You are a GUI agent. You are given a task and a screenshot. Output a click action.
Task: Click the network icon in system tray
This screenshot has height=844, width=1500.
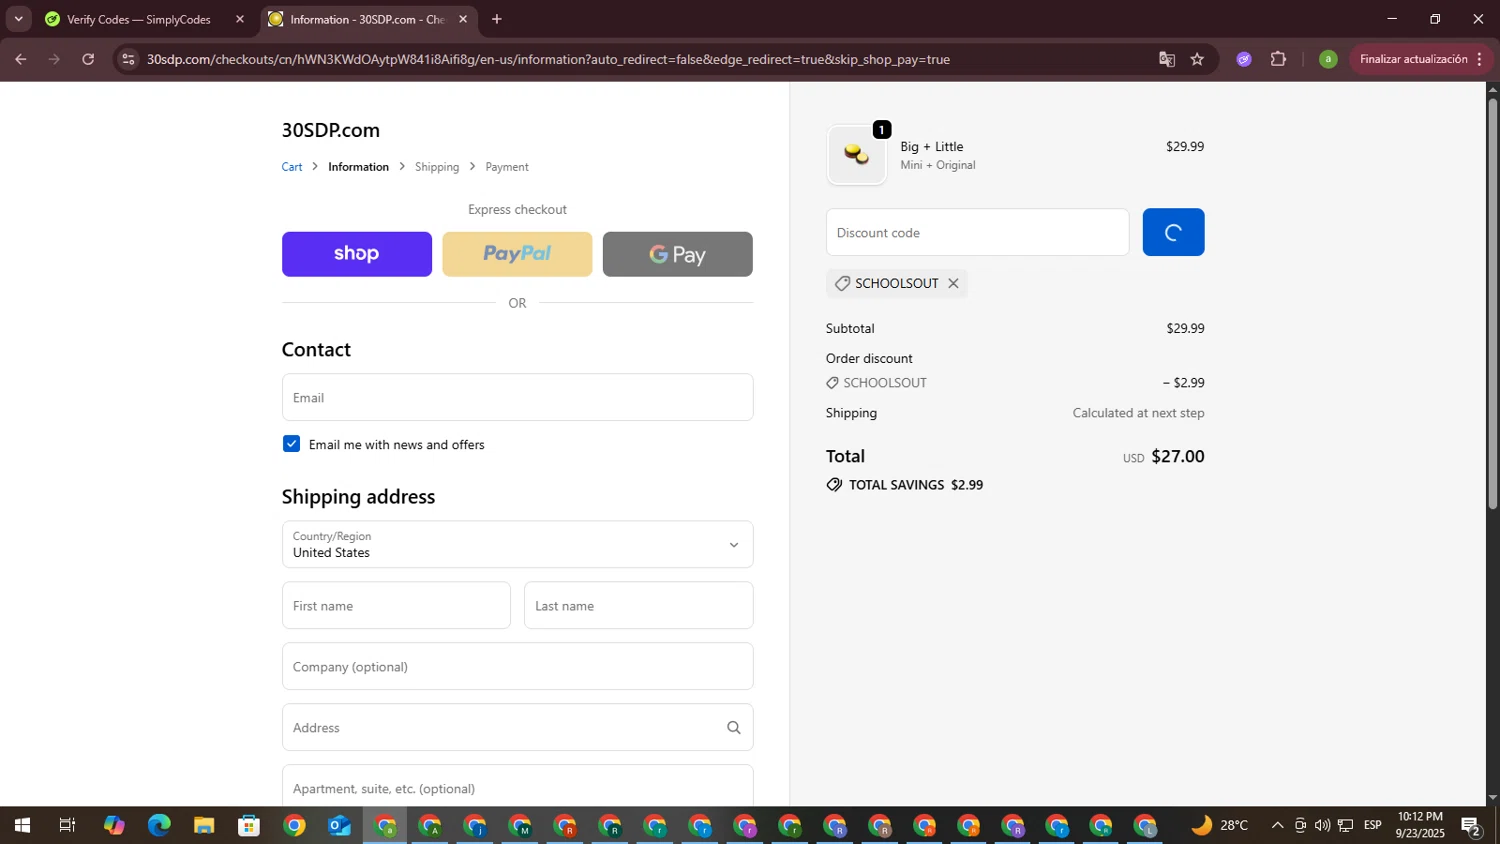[x=1345, y=825]
